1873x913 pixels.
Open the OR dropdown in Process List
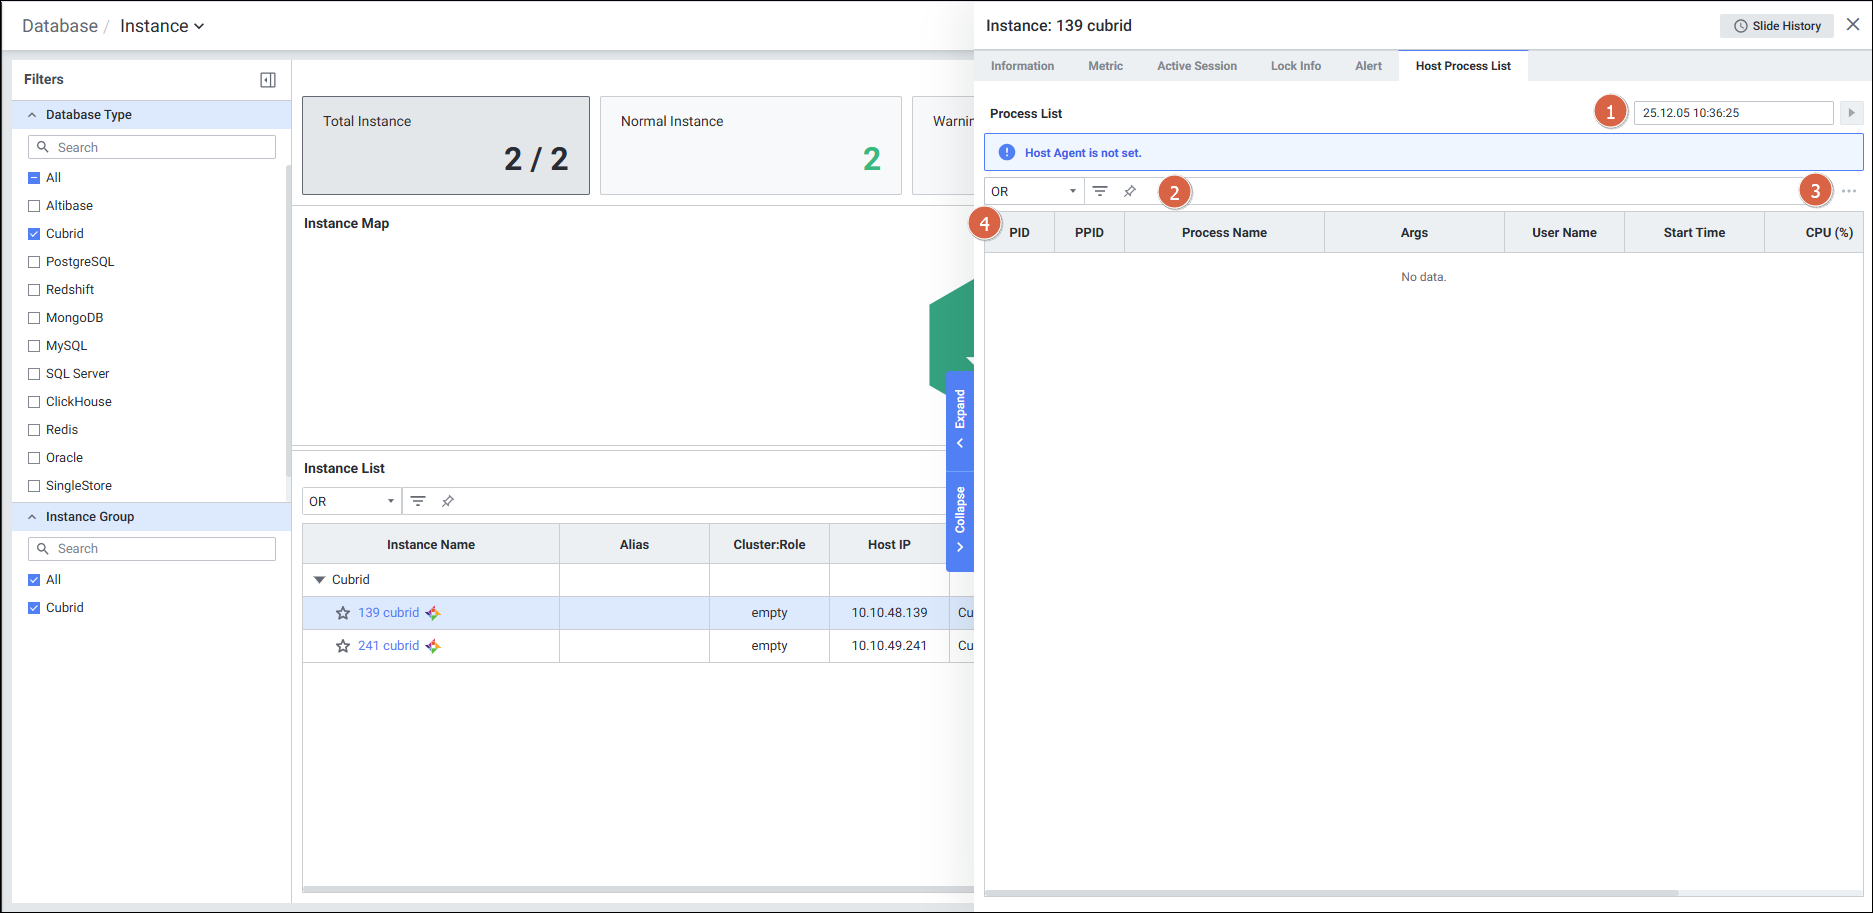click(1033, 191)
